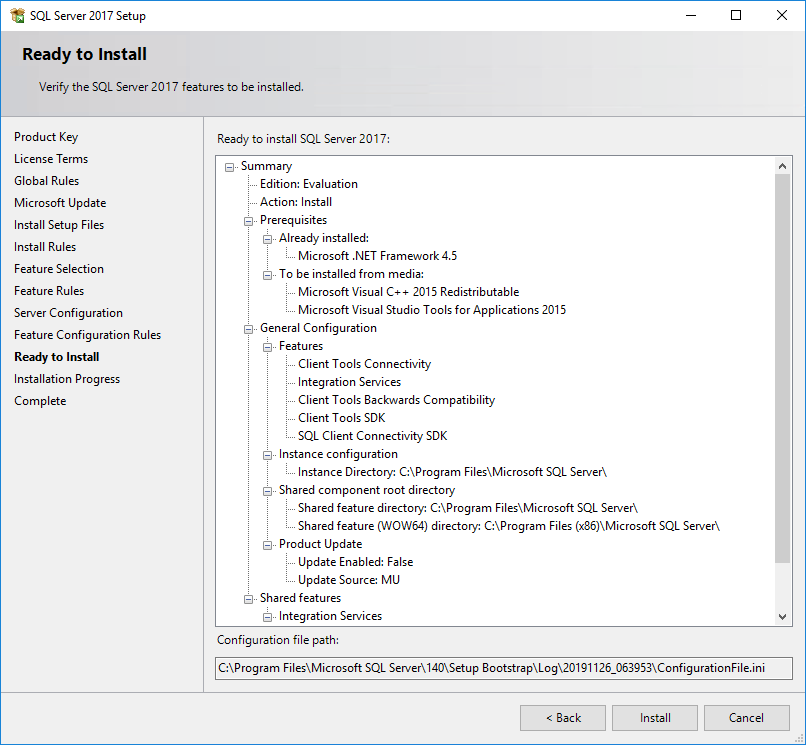Select Global Rules step in sidebar

47,181
